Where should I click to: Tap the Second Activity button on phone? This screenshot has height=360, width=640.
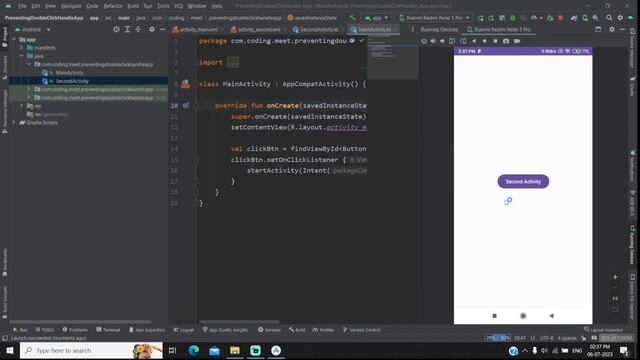click(x=523, y=182)
